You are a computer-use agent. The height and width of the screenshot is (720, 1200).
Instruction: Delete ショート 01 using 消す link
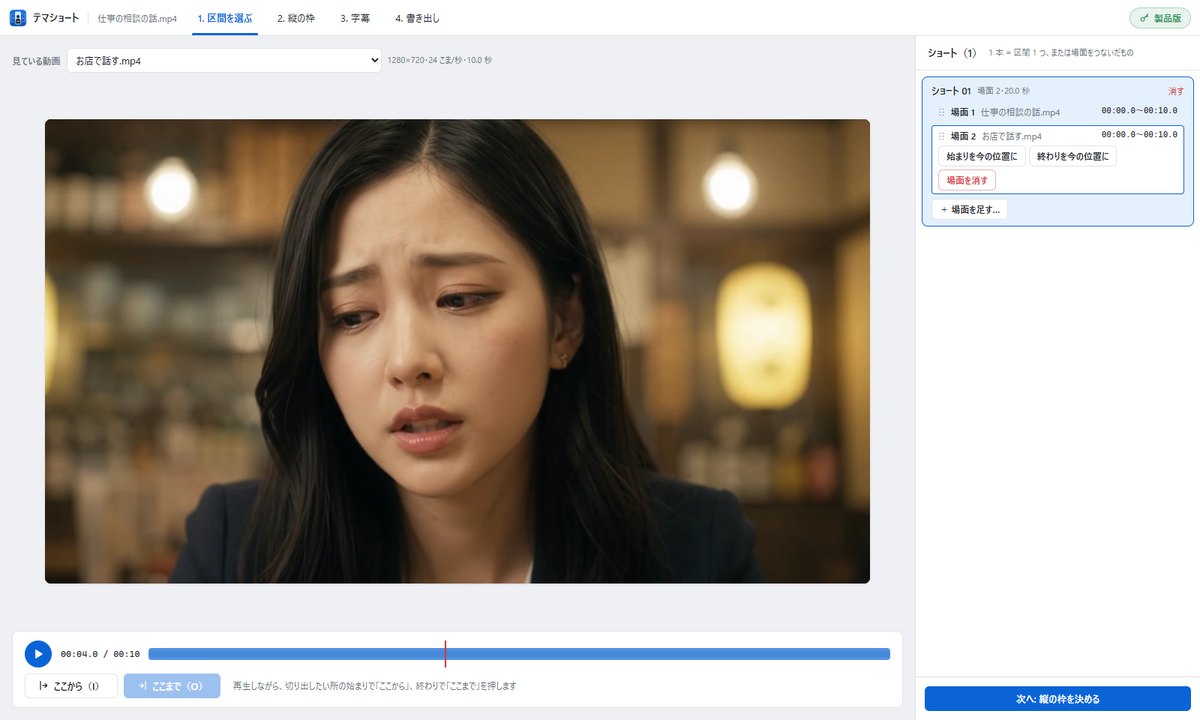click(1176, 91)
